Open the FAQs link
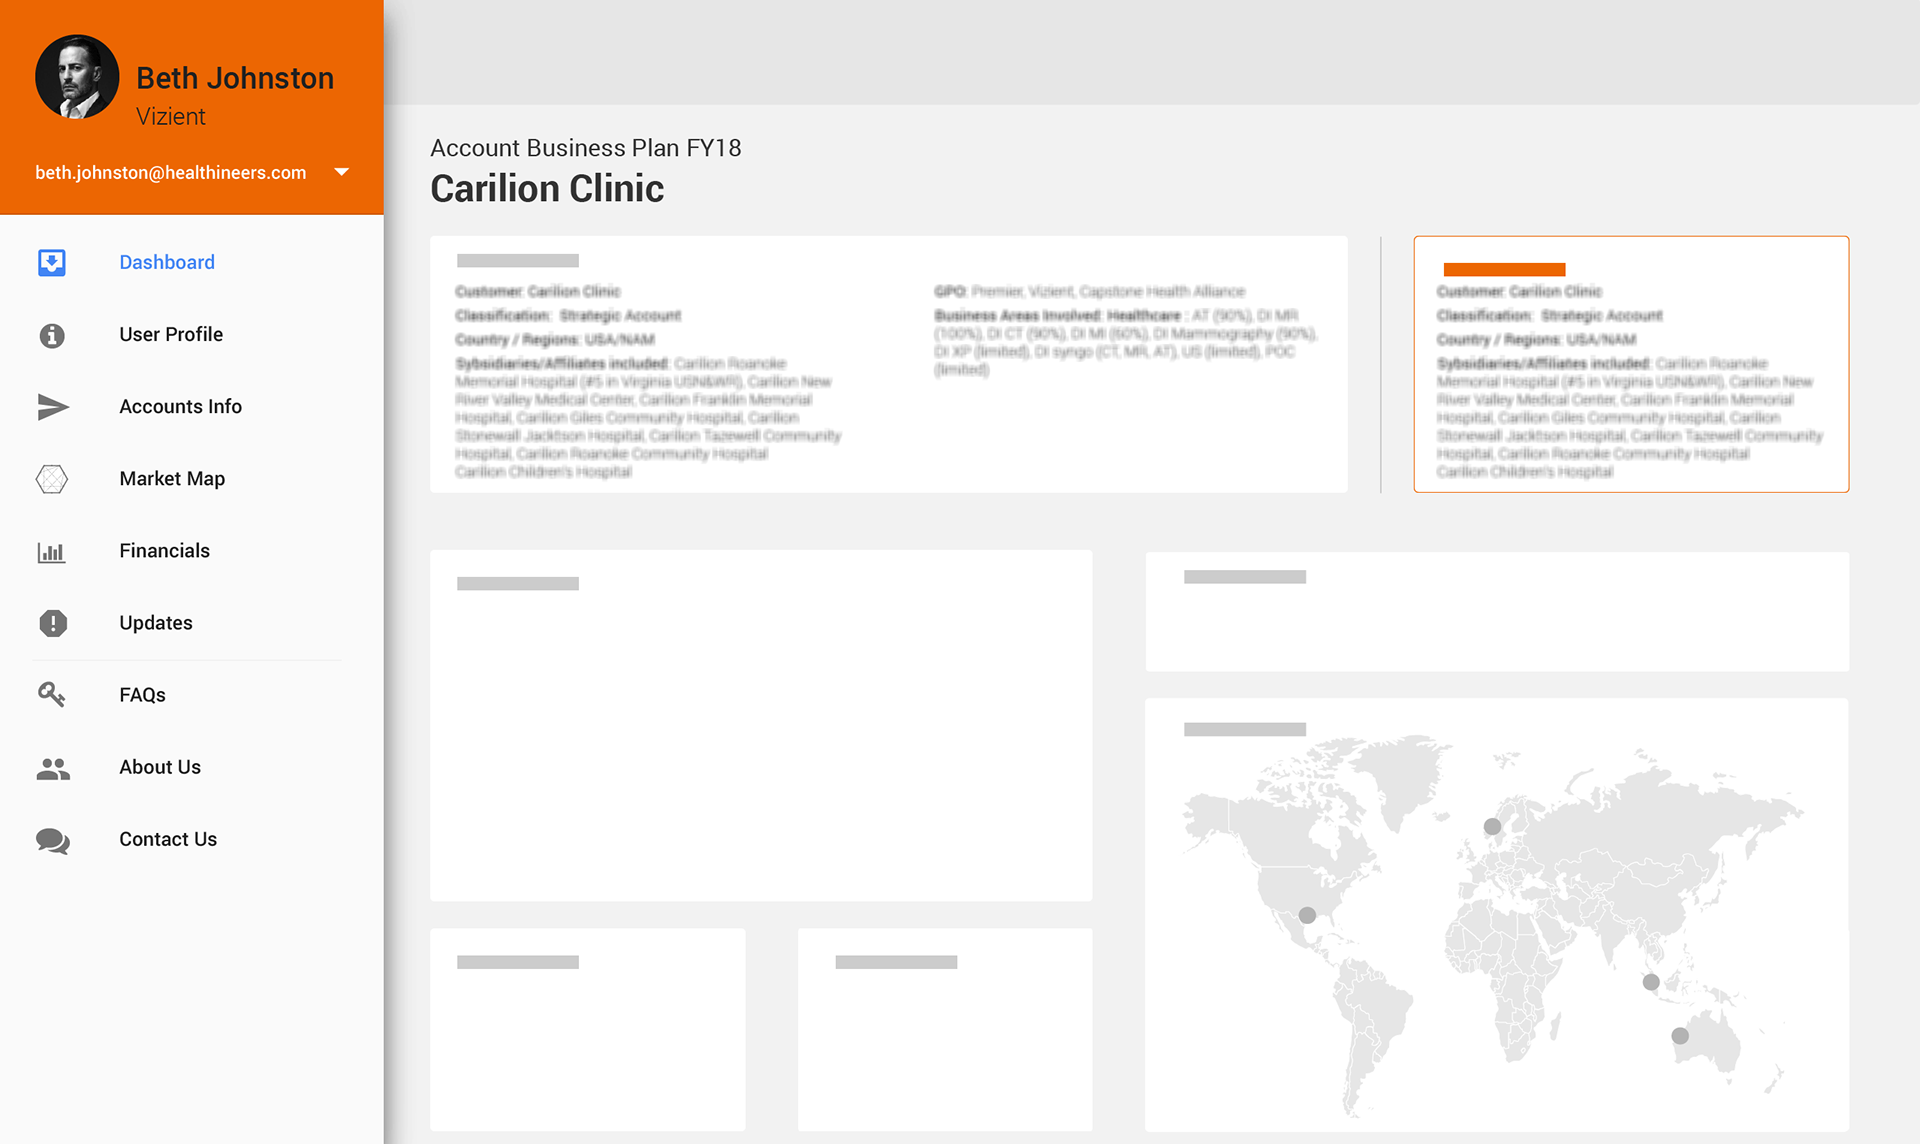 143,694
